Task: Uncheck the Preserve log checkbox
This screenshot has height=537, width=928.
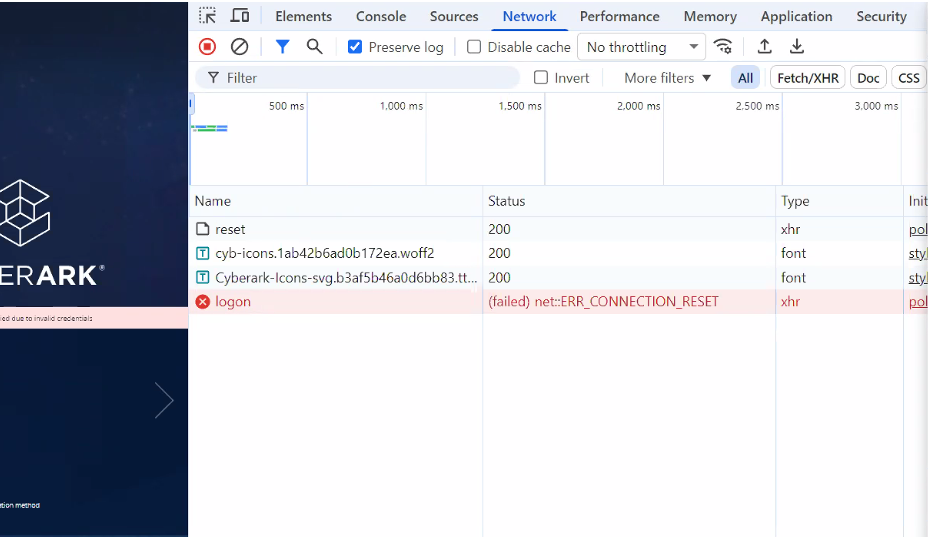Action: tap(355, 47)
